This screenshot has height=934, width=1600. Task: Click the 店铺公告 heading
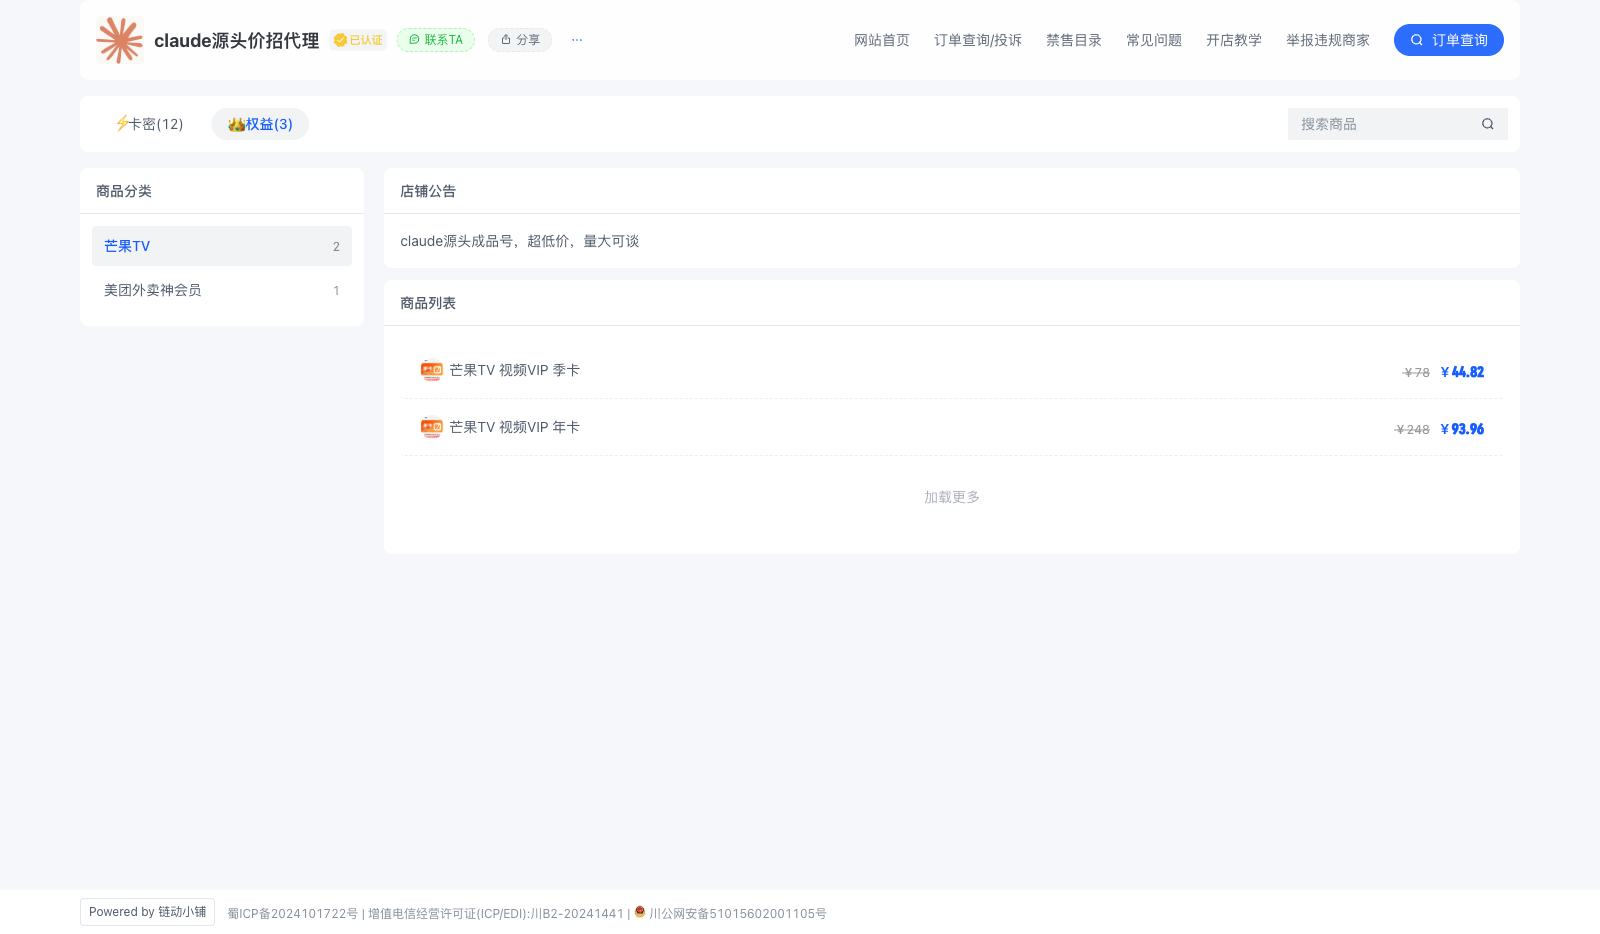pyautogui.click(x=428, y=191)
